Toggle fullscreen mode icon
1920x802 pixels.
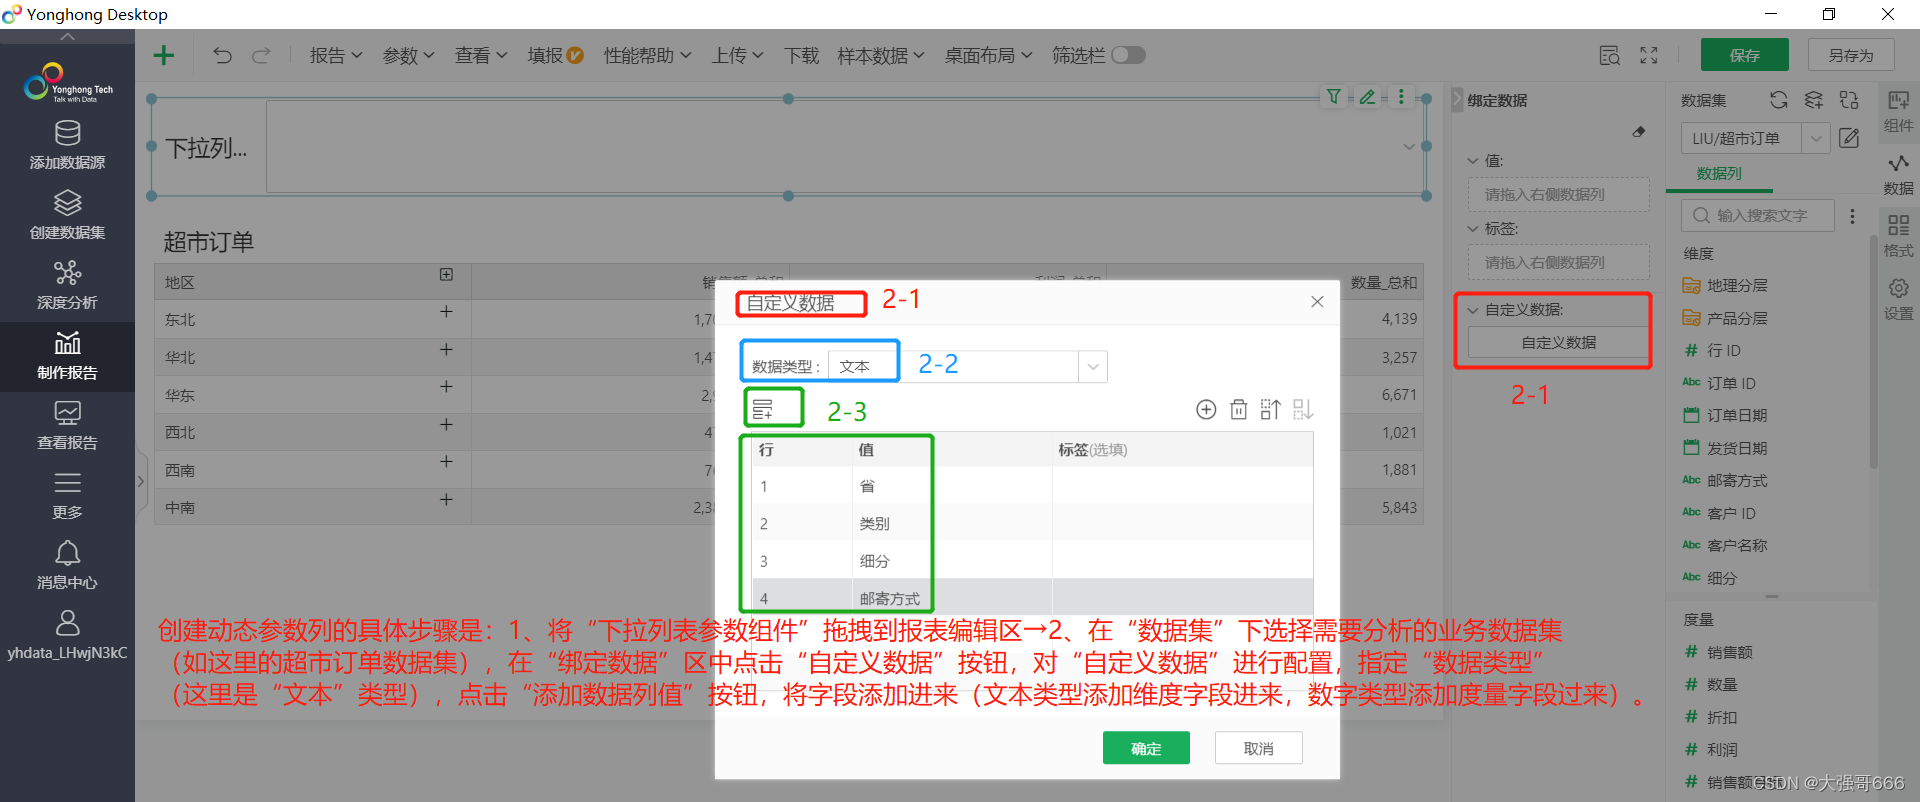click(x=1649, y=56)
